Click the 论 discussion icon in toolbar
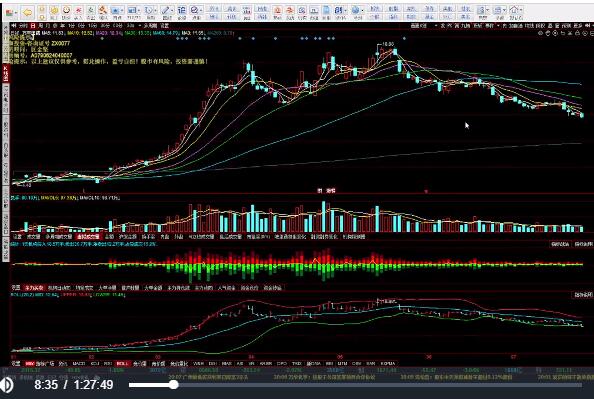 (182, 11)
